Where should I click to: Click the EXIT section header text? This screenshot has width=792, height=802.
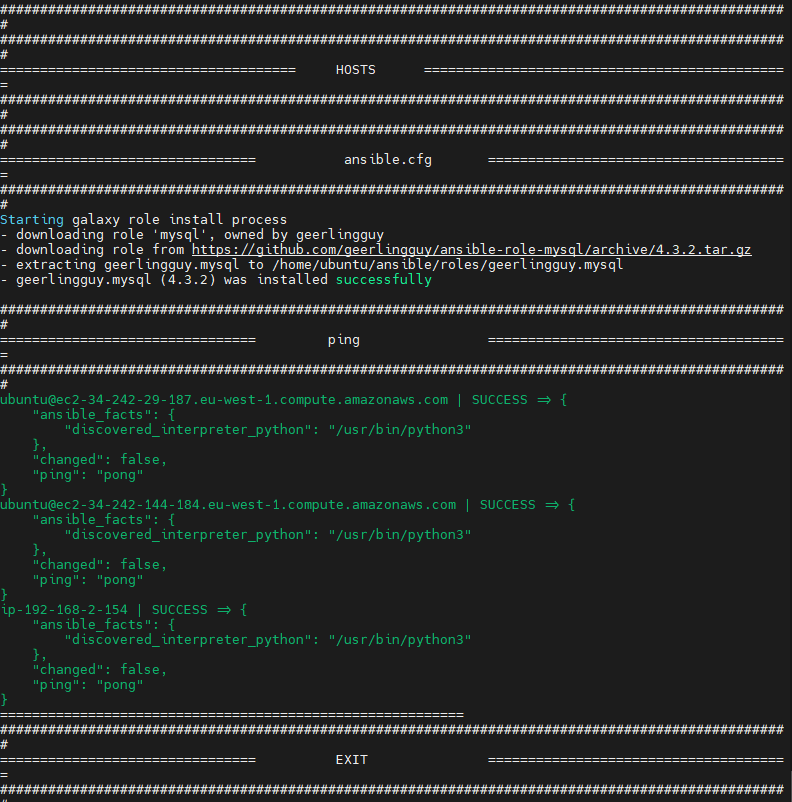coord(351,760)
